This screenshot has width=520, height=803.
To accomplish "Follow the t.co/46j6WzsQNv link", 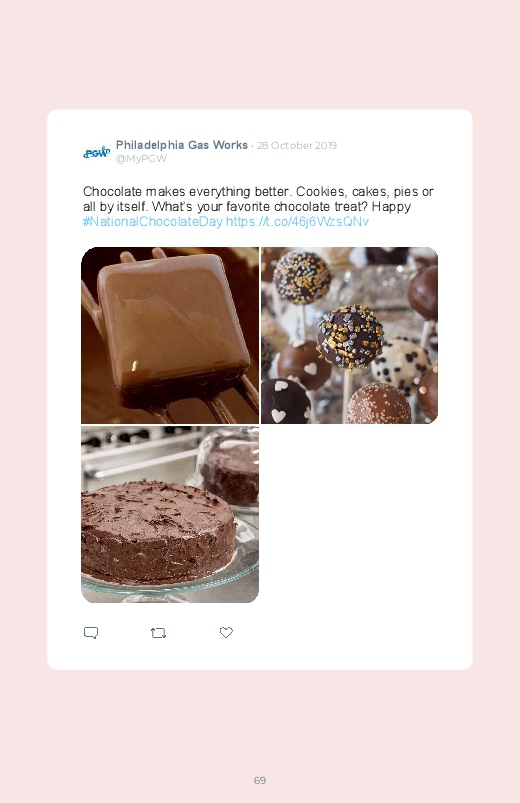I will tap(297, 222).
